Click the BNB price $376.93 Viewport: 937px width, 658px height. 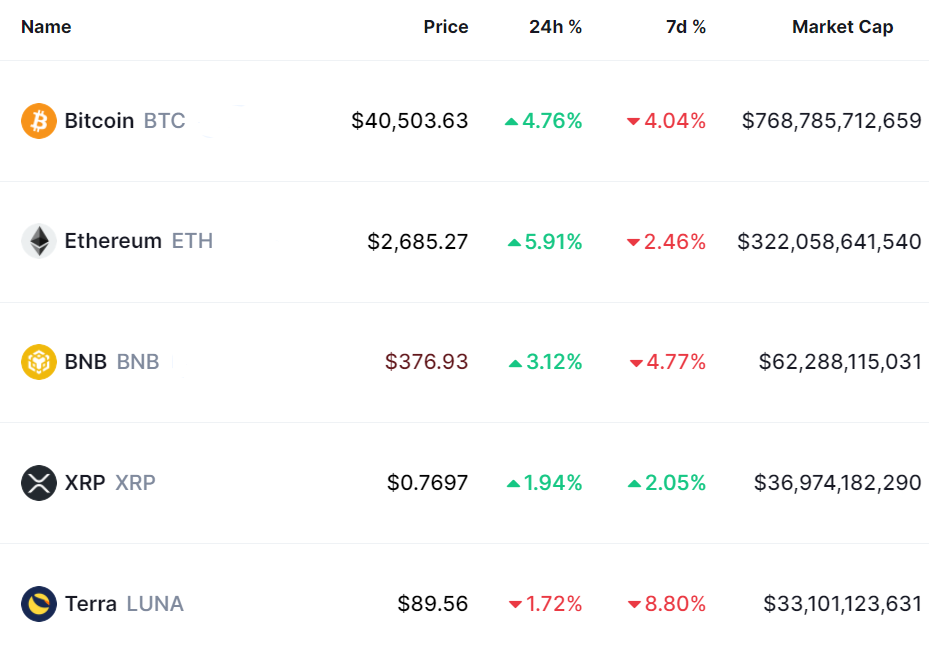tap(426, 361)
